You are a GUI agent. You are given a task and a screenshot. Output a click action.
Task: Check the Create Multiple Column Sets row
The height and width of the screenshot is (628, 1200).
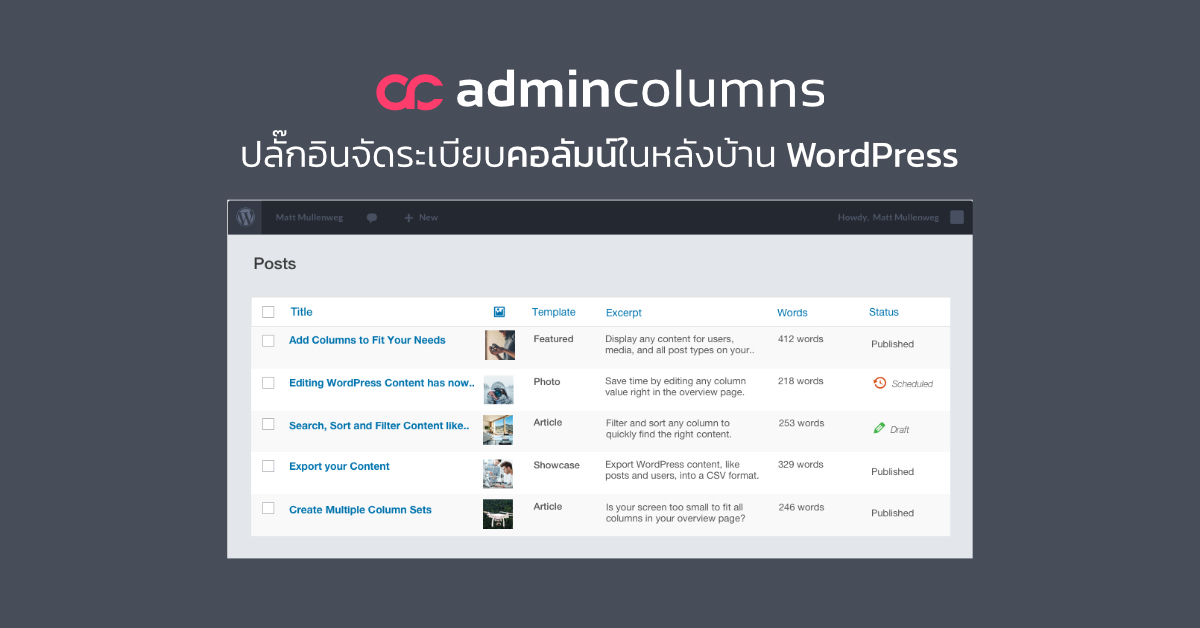[268, 508]
